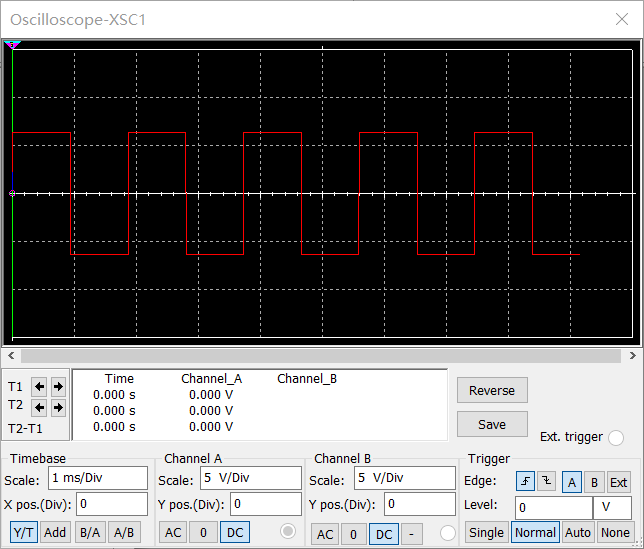Set Channel B coupling to 0
644x549 pixels.
point(353,534)
